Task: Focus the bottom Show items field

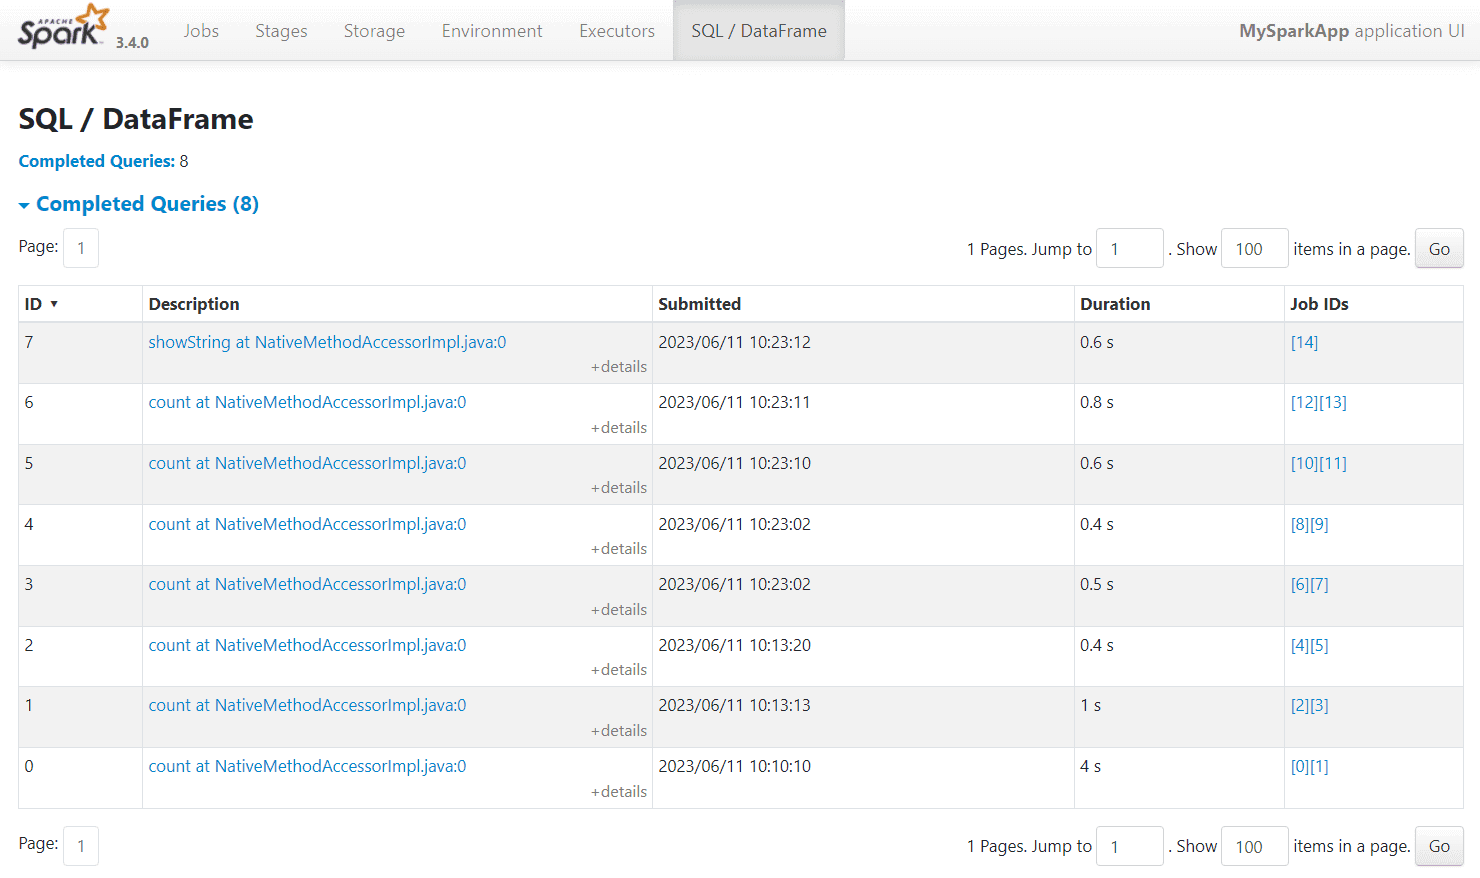Action: (x=1255, y=846)
